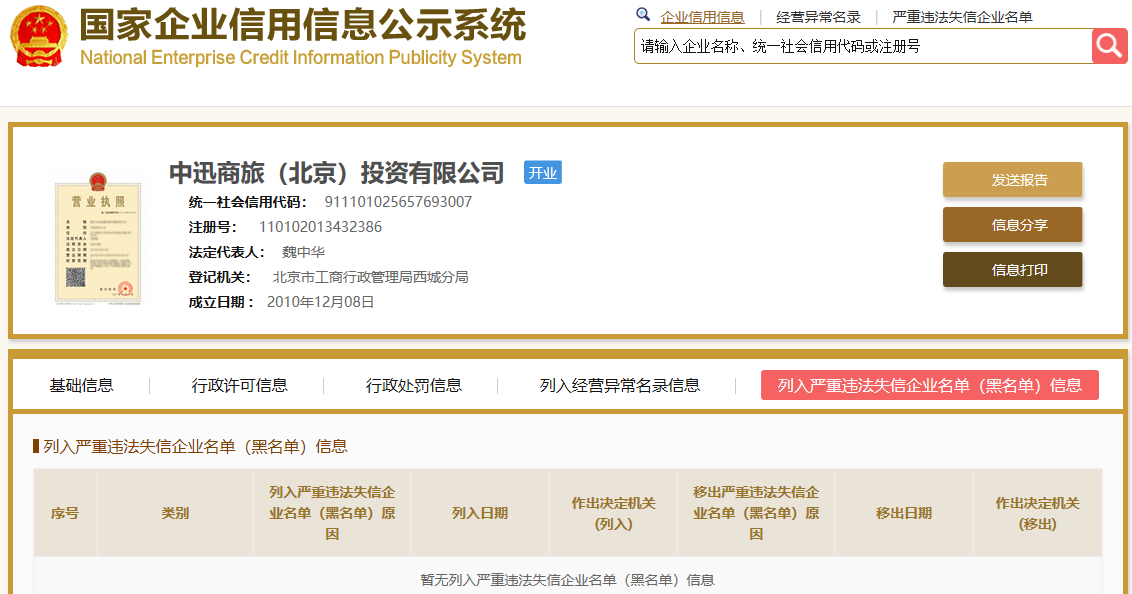Select the 企业信用信息 search category link

(702, 17)
